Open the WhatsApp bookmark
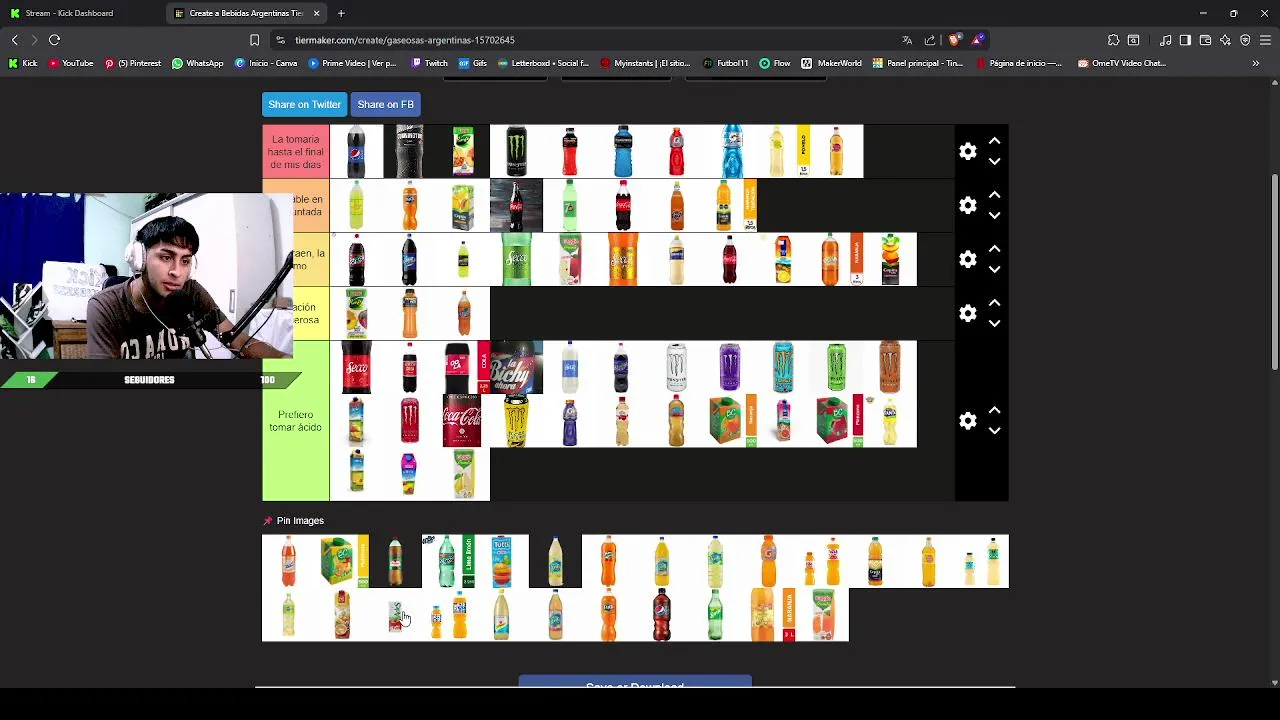 198,63
